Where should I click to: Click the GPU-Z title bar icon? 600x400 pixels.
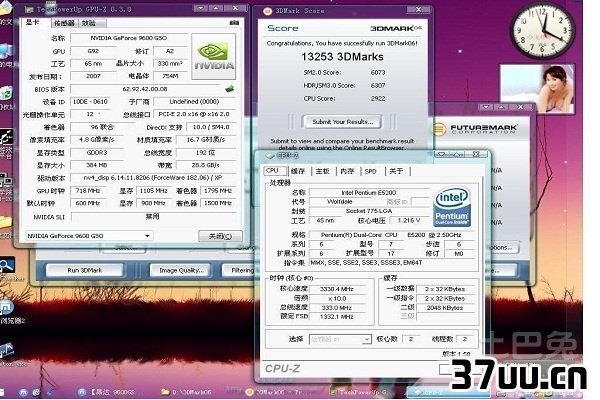[29, 9]
